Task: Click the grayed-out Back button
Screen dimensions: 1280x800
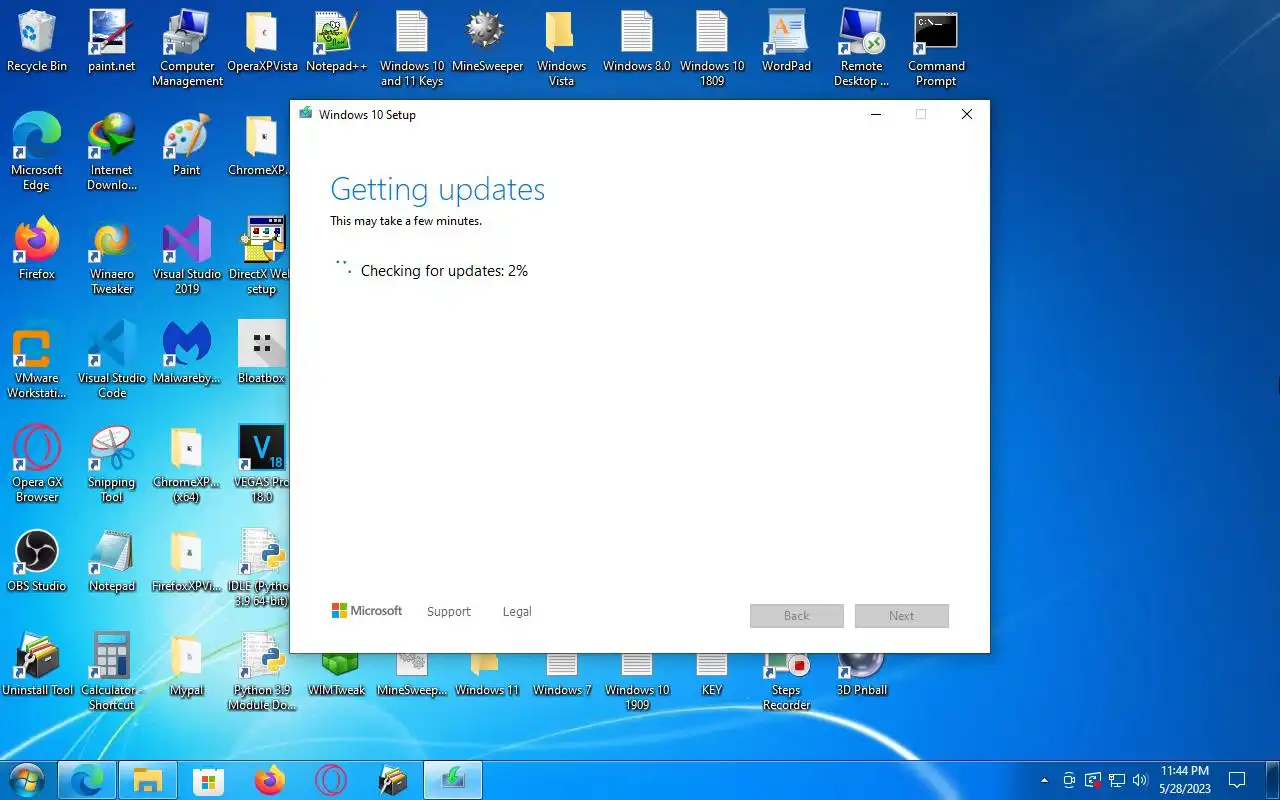Action: click(x=797, y=616)
